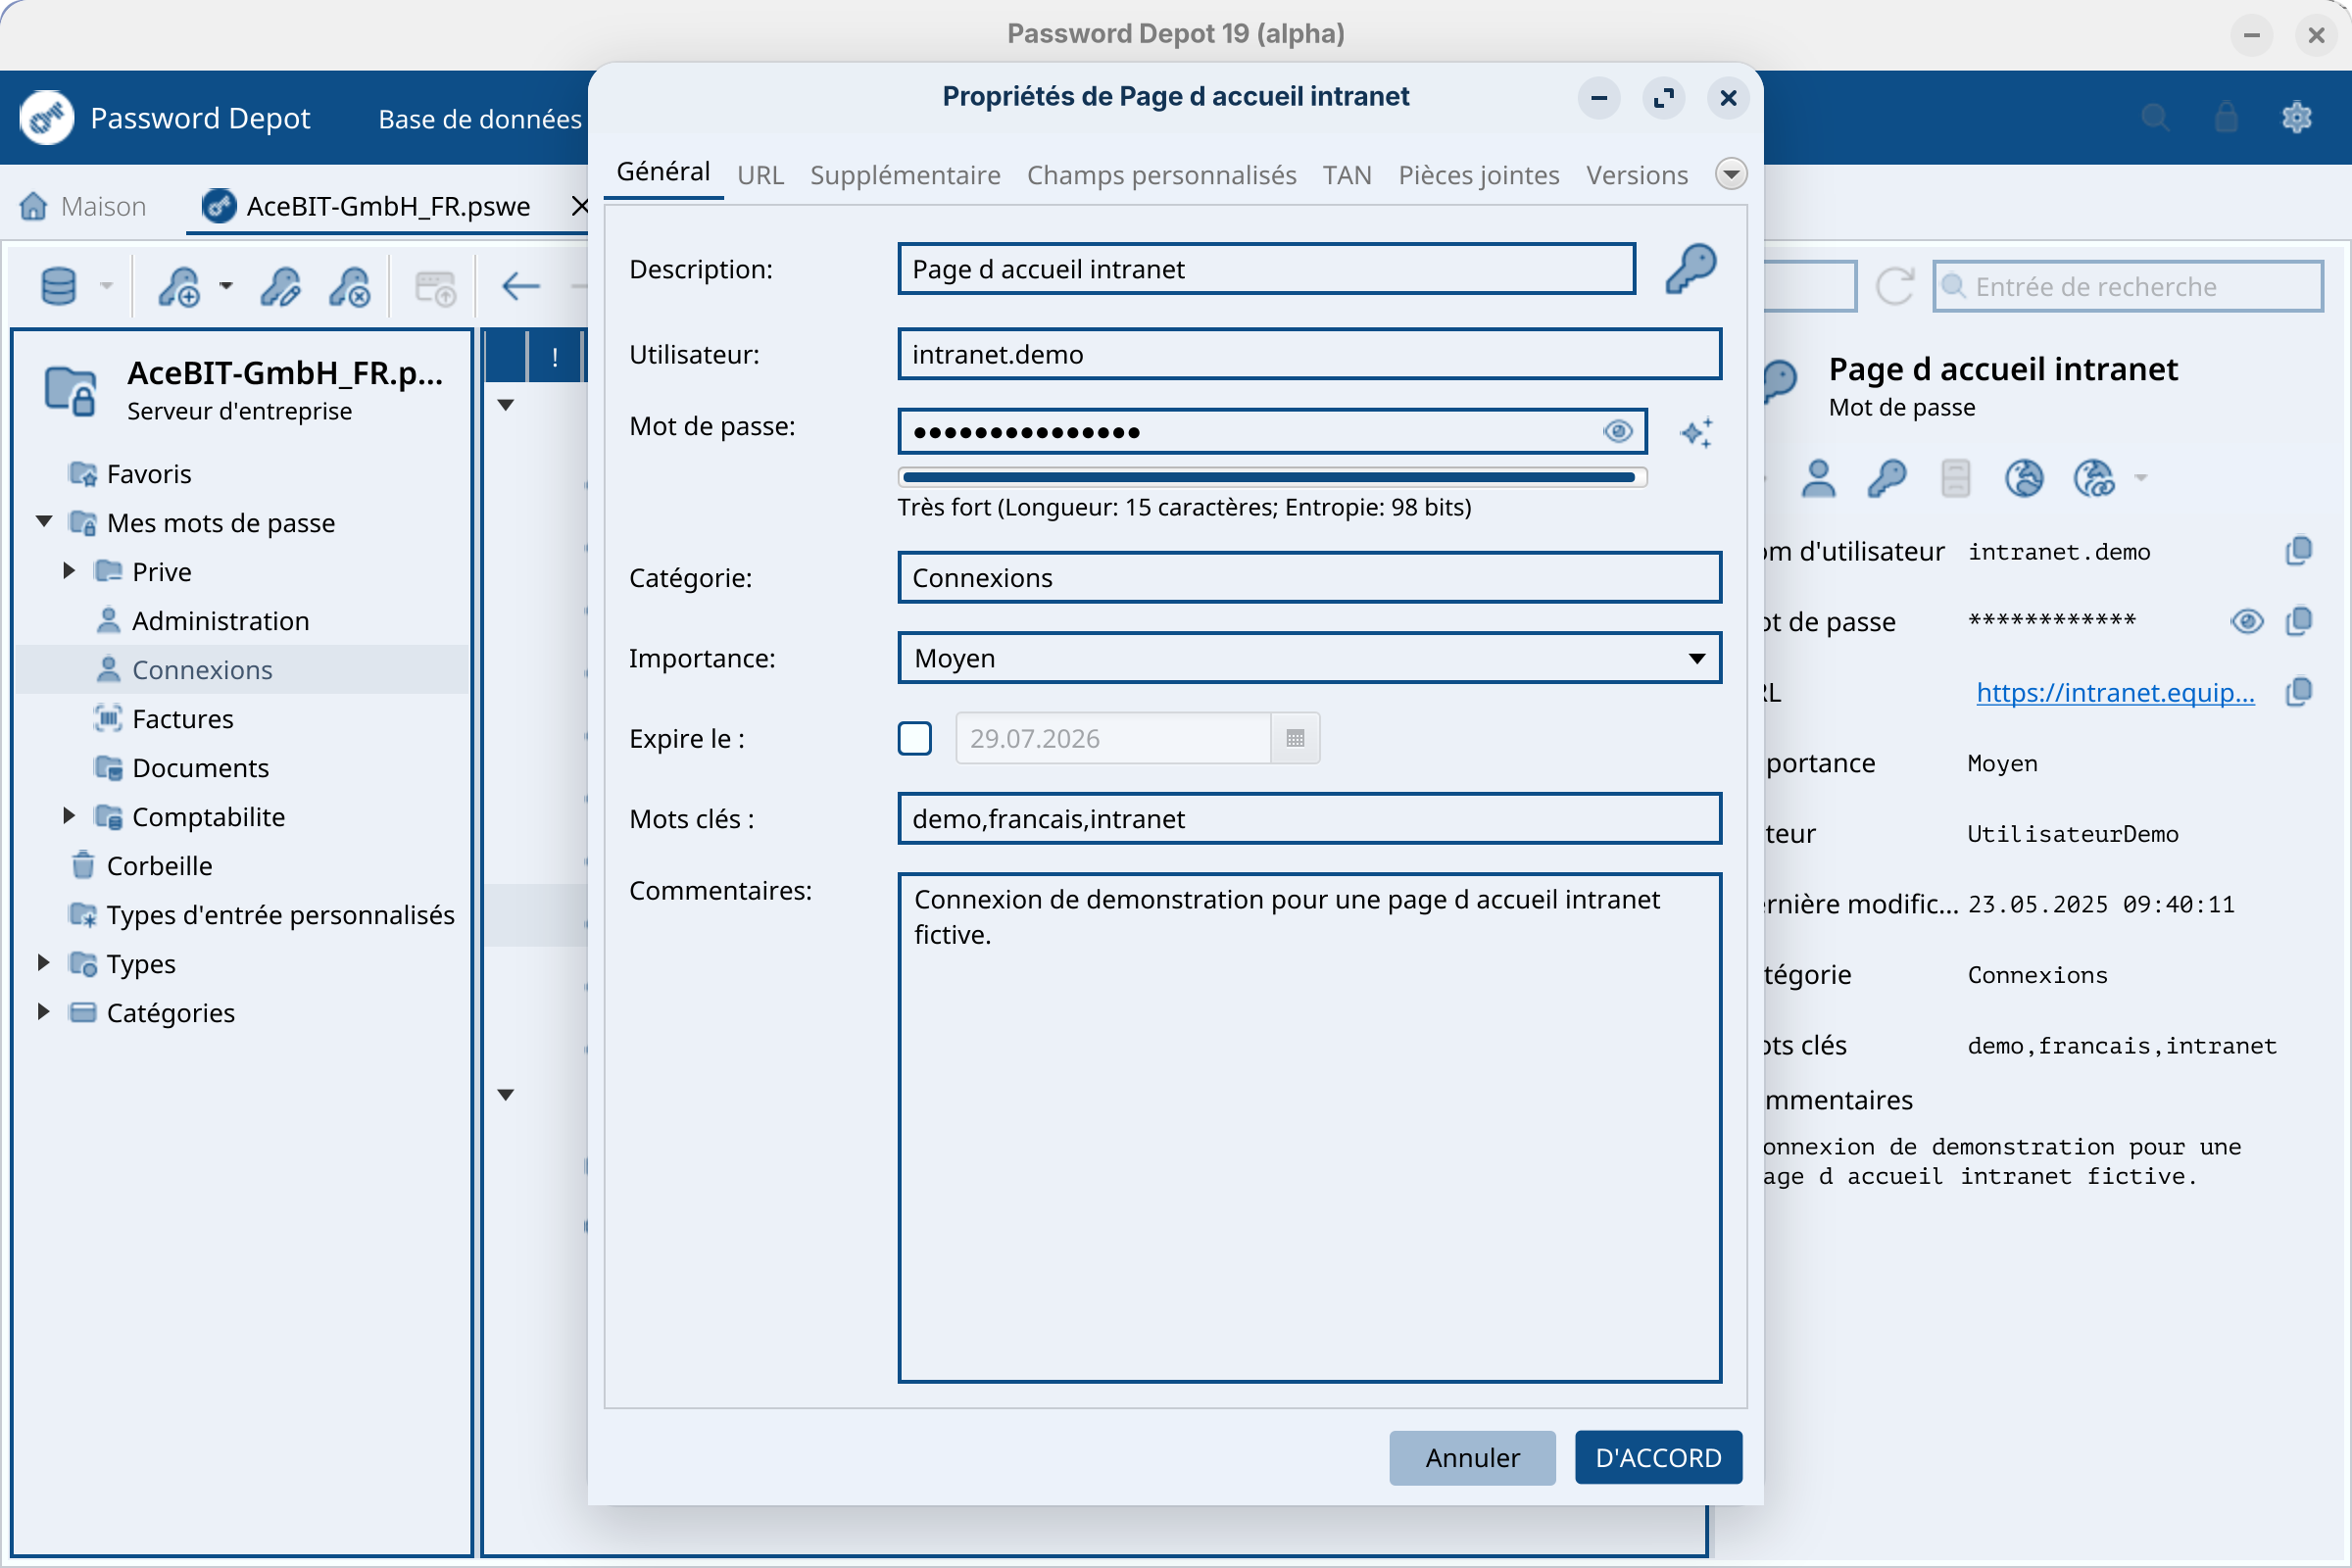The image size is (2352, 1568).
Task: Open the Maison home tab
Action: pyautogui.click(x=83, y=206)
